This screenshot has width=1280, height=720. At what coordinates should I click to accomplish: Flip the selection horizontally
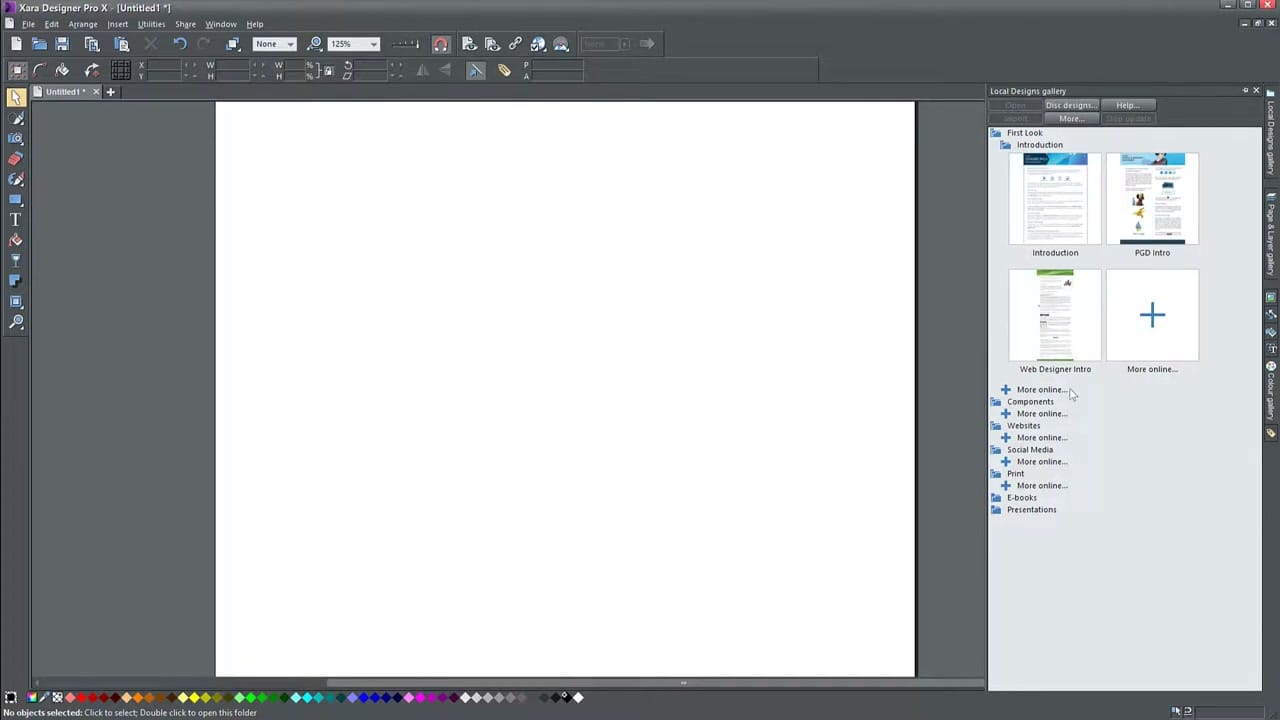pos(423,70)
